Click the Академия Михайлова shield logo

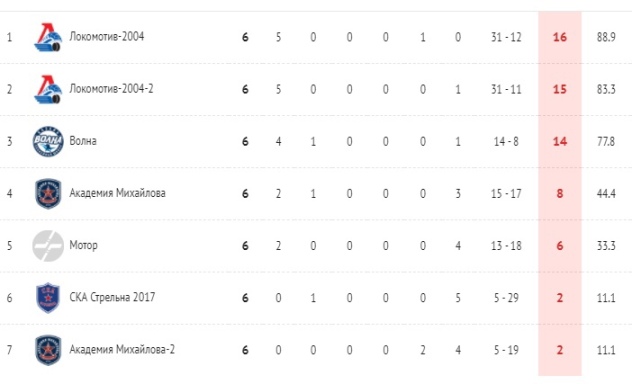(x=48, y=193)
